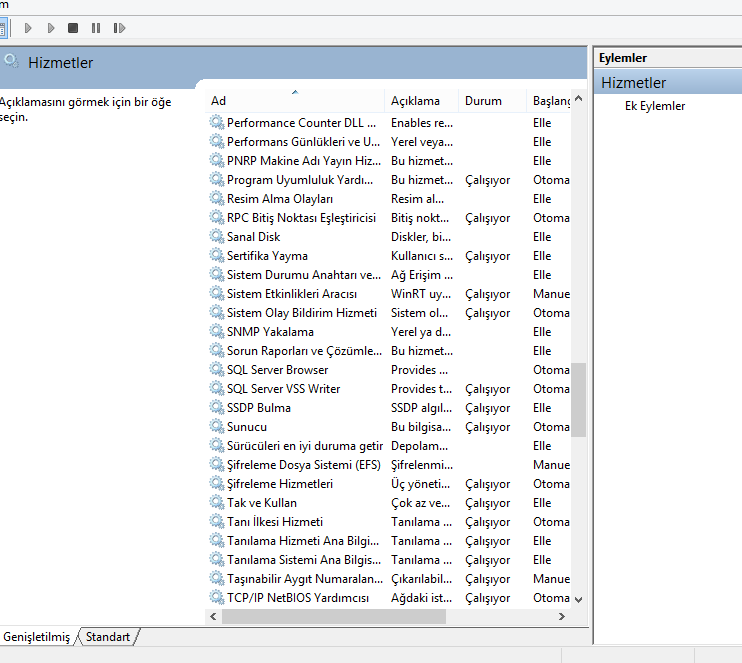Screen dimensions: 742x663
Task: Click the vertical scrollbar thumb of the list
Action: click(x=577, y=400)
